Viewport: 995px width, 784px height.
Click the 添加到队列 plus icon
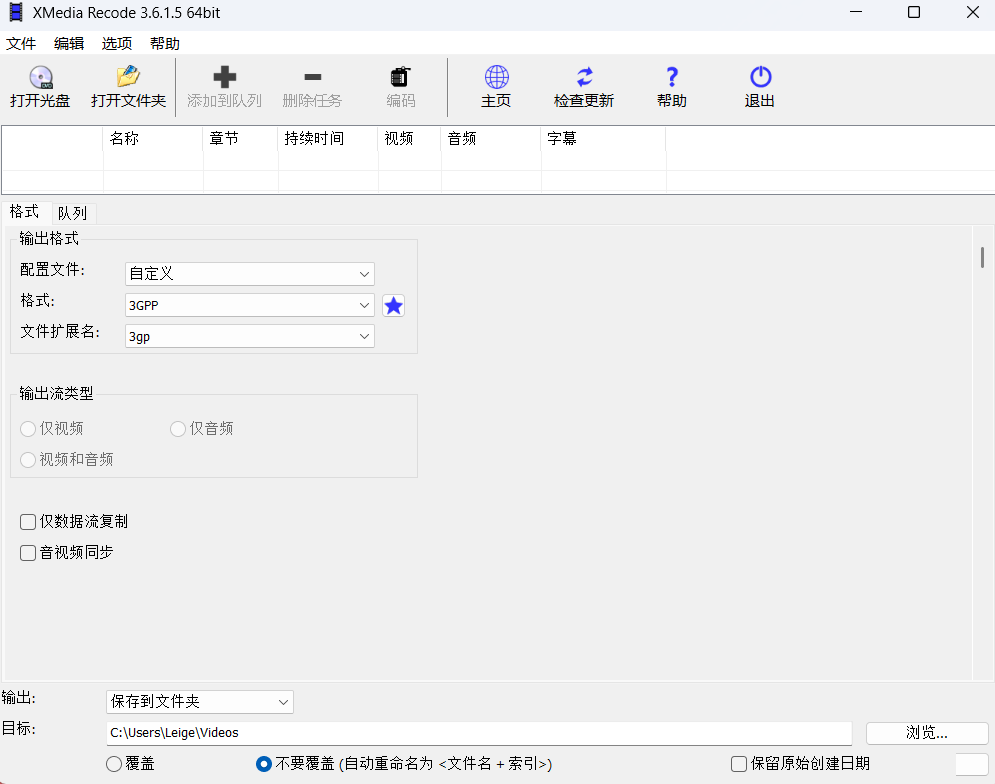coord(225,77)
